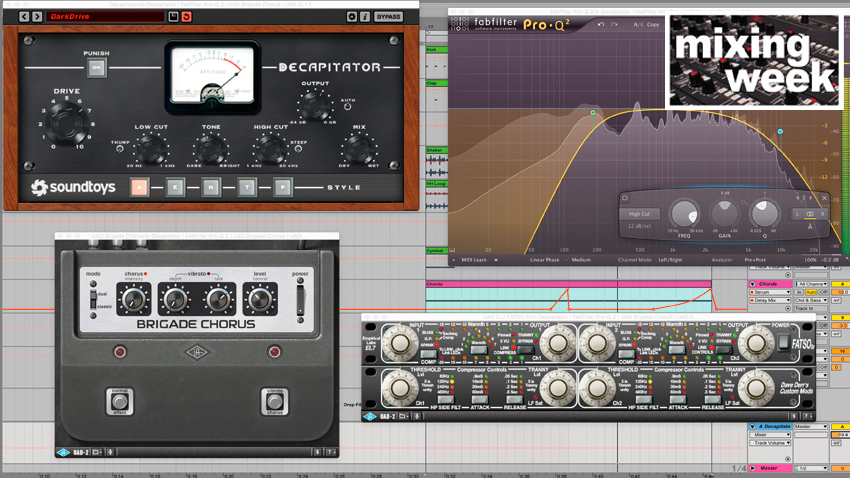Image resolution: width=850 pixels, height=478 pixels.
Task: Open Decapitator settings gear
Action: click(x=352, y=17)
